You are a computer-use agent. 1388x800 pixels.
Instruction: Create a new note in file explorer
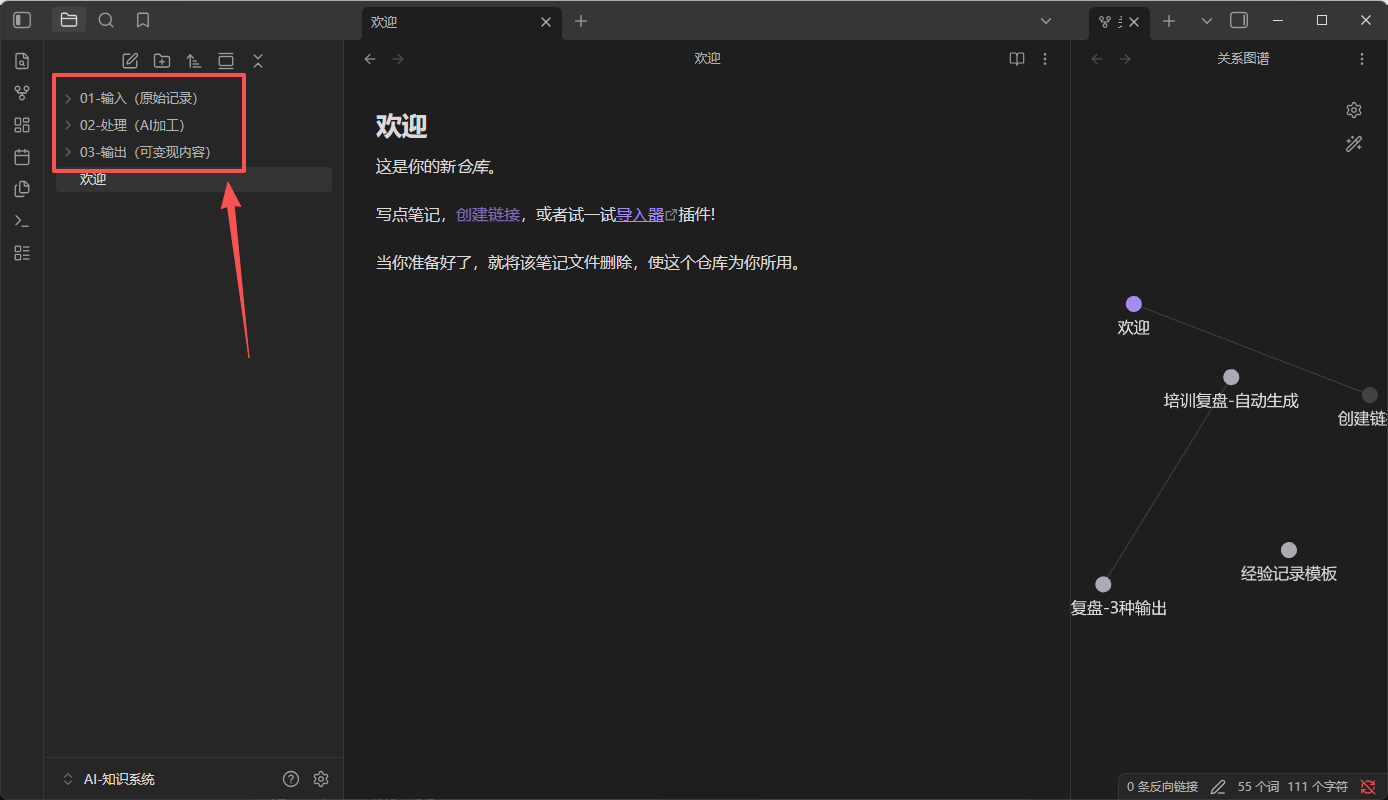(x=130, y=61)
